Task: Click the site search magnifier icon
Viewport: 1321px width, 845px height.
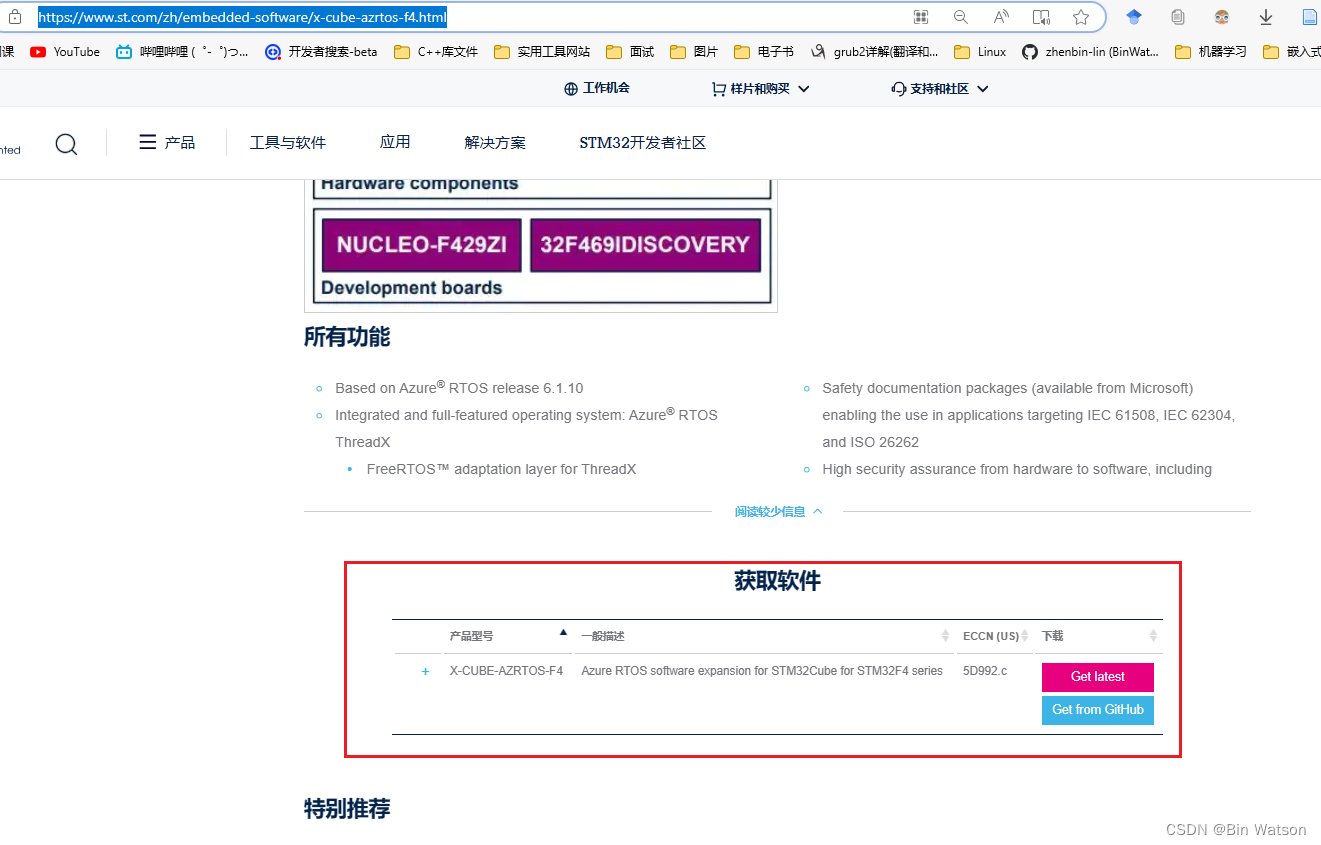Action: 66,144
